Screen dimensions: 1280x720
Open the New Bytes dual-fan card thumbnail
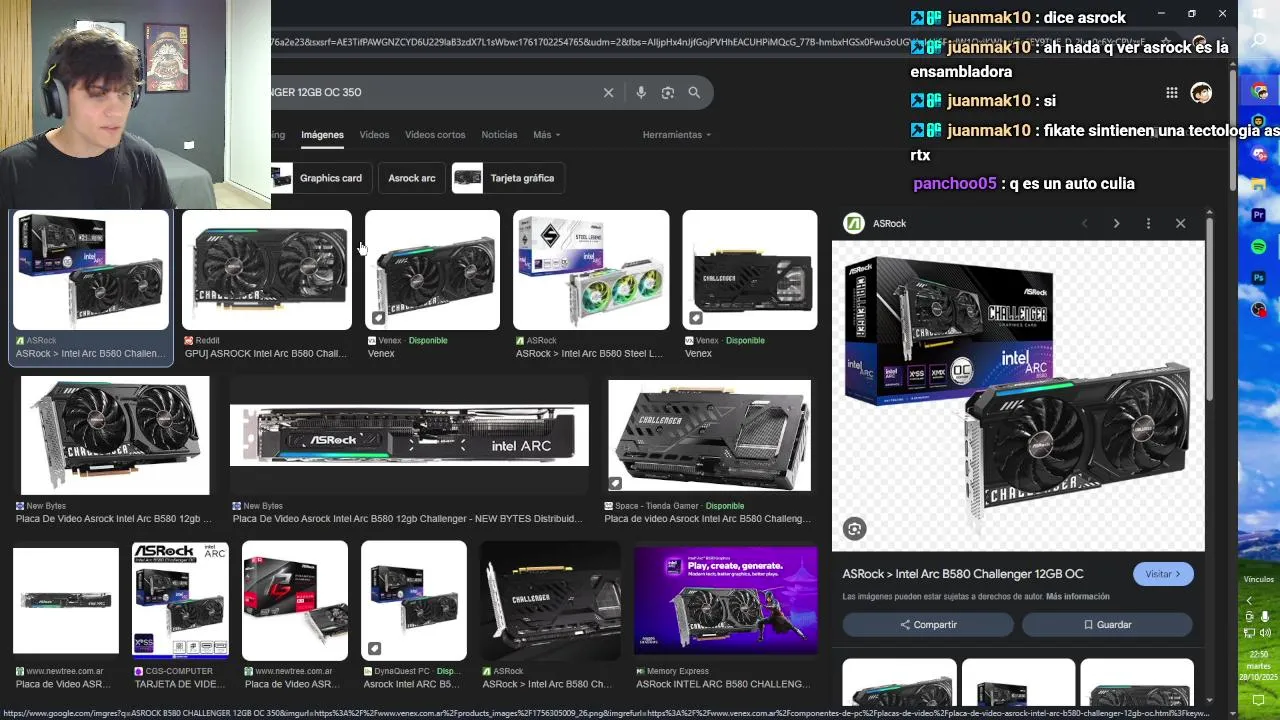tap(115, 435)
